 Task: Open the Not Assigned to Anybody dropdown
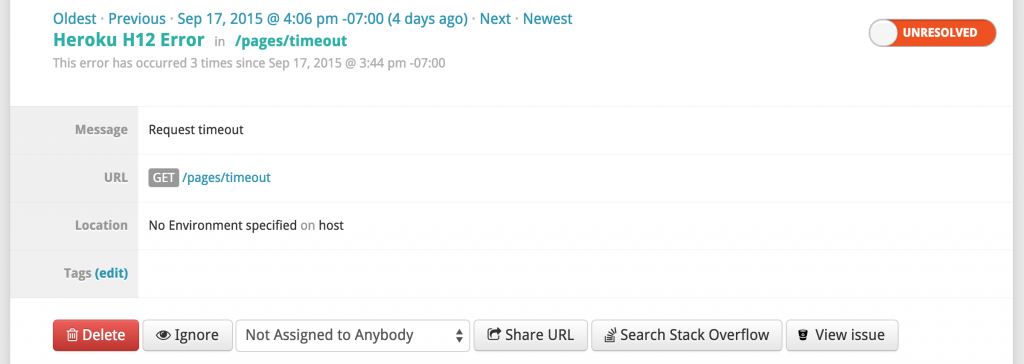pos(353,335)
